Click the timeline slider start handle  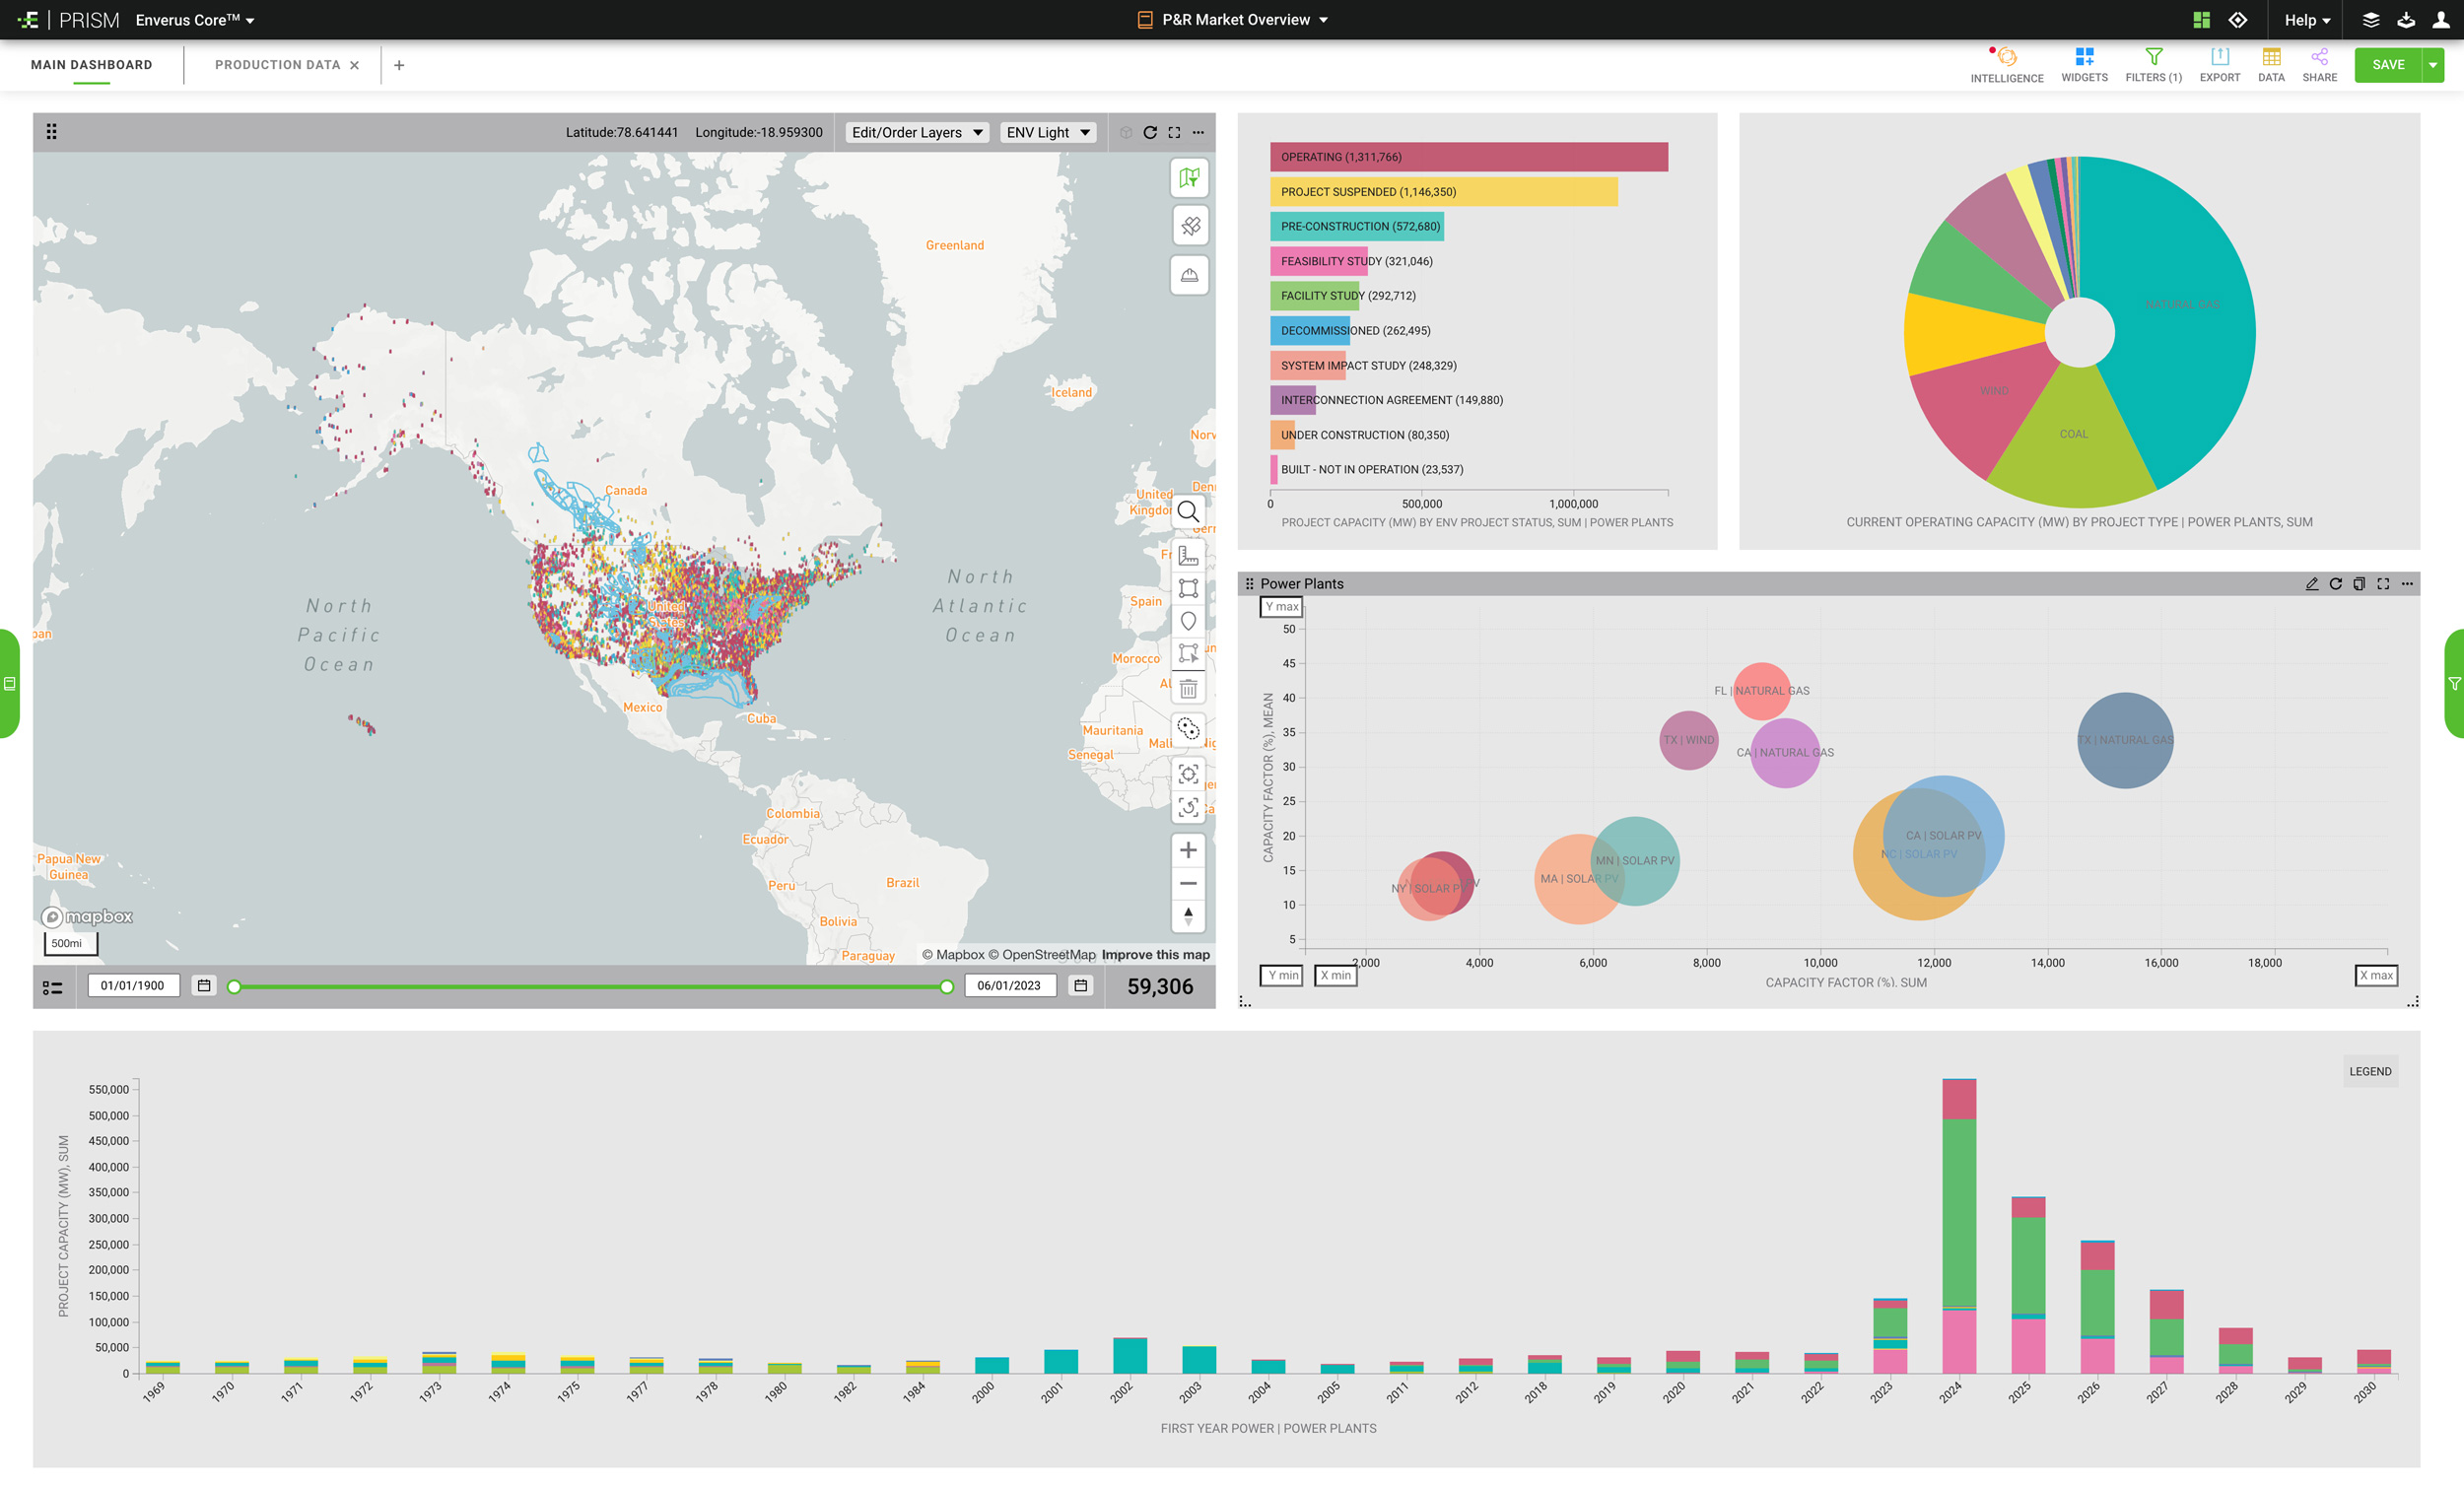[234, 987]
